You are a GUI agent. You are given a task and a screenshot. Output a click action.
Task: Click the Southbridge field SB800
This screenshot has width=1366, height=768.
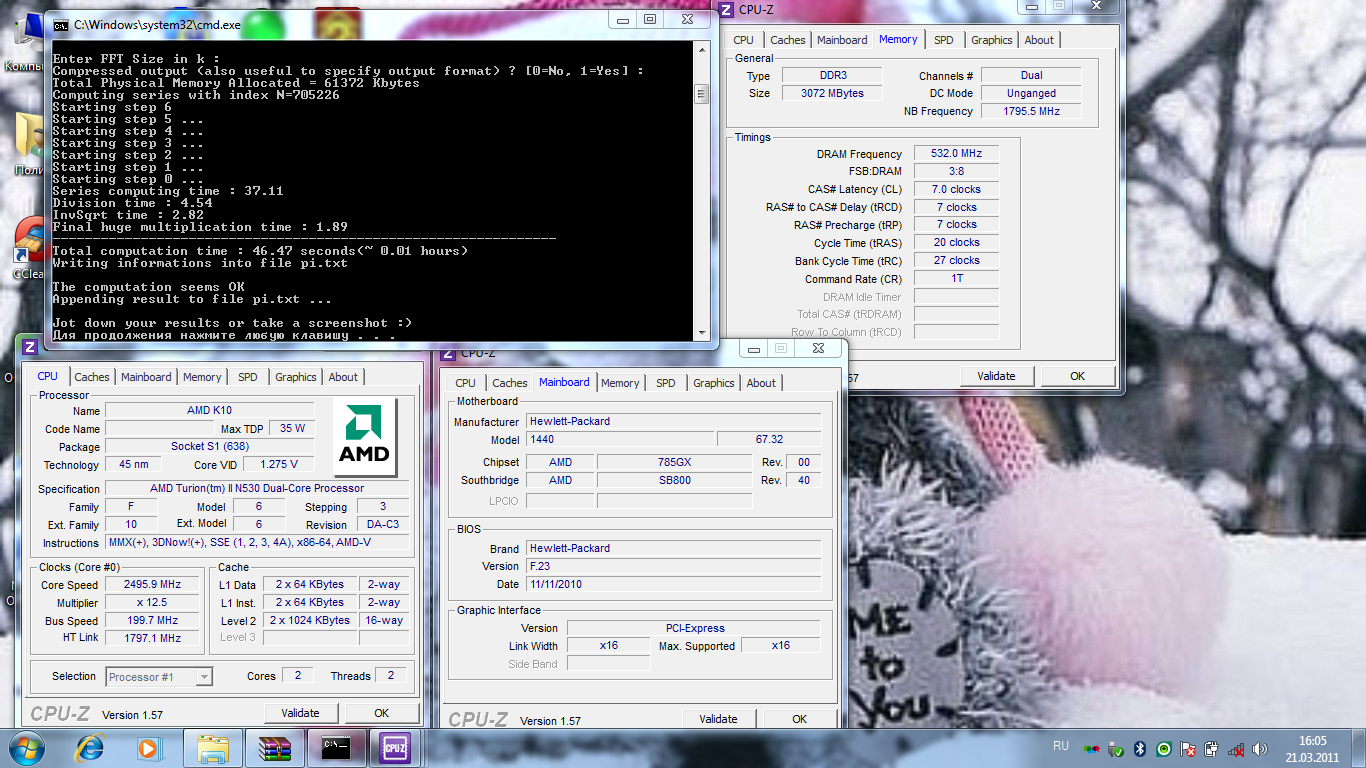click(674, 480)
